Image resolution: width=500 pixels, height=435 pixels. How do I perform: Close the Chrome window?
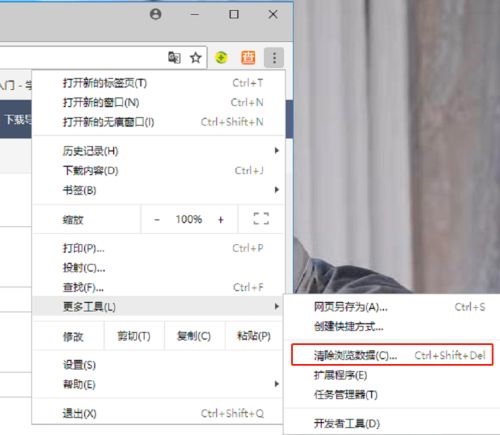[x=273, y=14]
